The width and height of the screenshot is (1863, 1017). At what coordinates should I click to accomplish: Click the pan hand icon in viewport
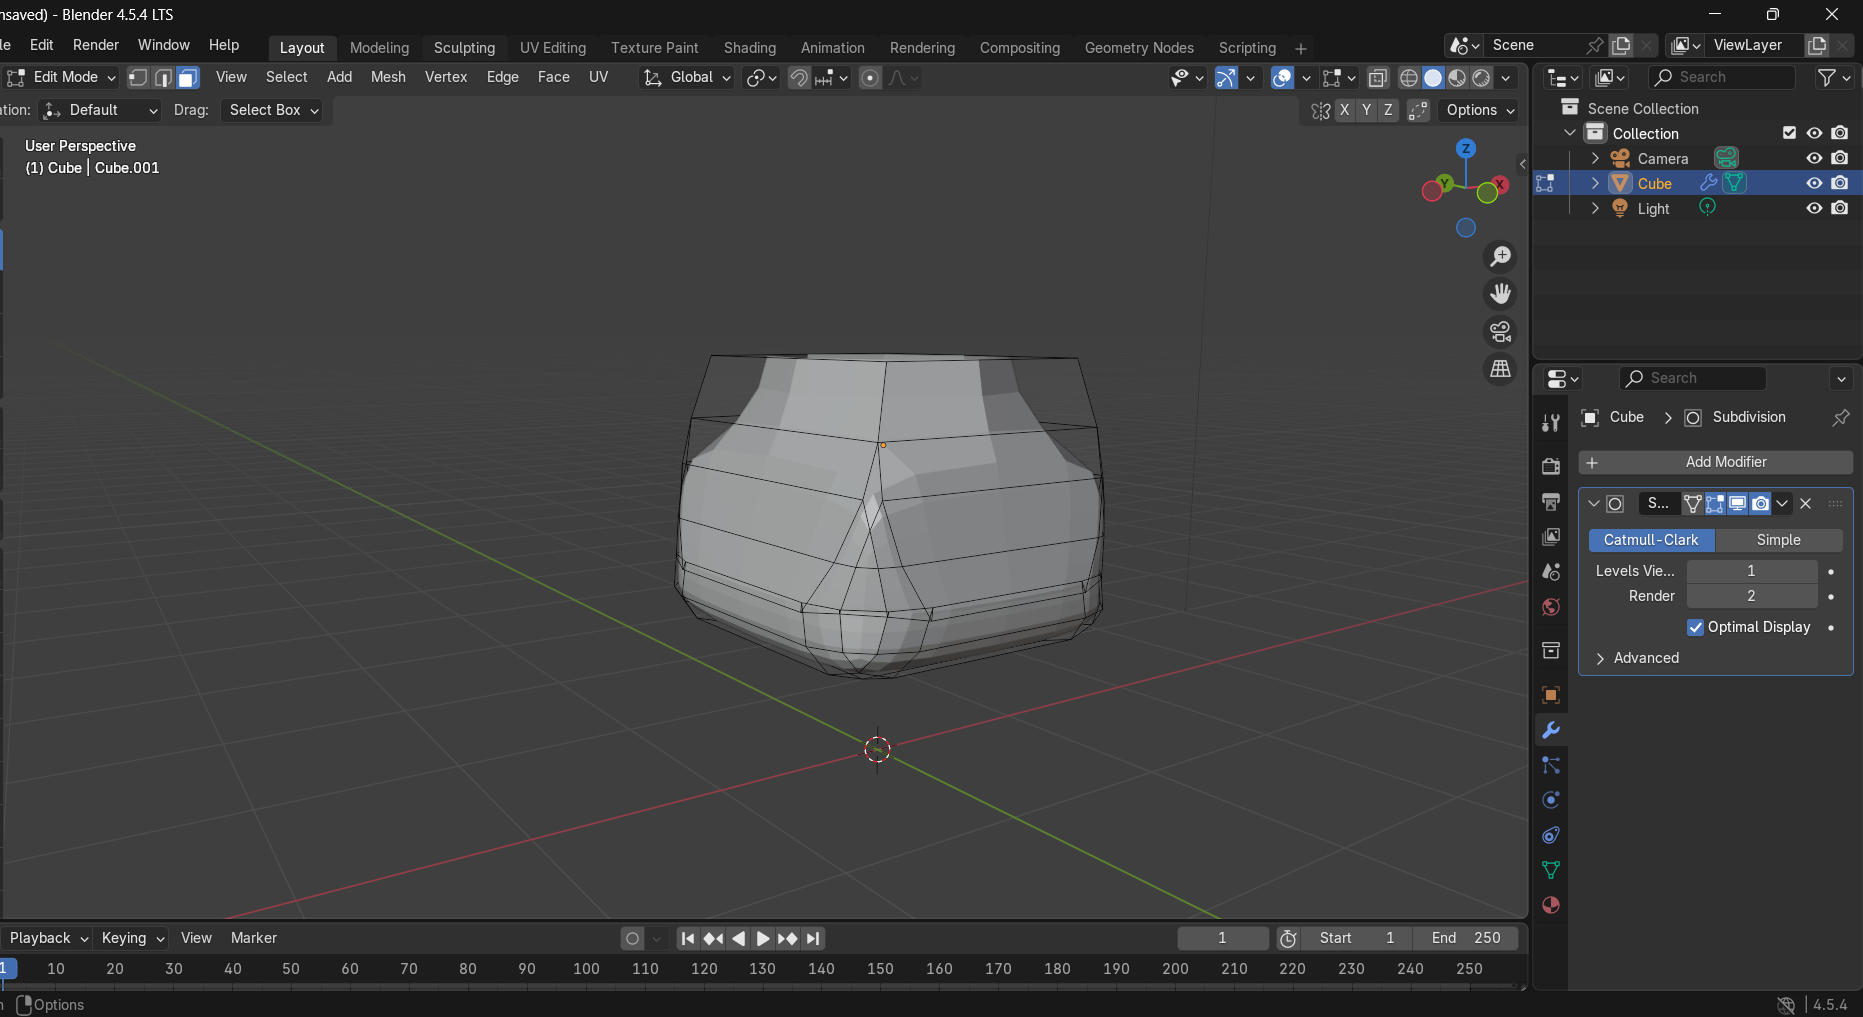(1500, 294)
